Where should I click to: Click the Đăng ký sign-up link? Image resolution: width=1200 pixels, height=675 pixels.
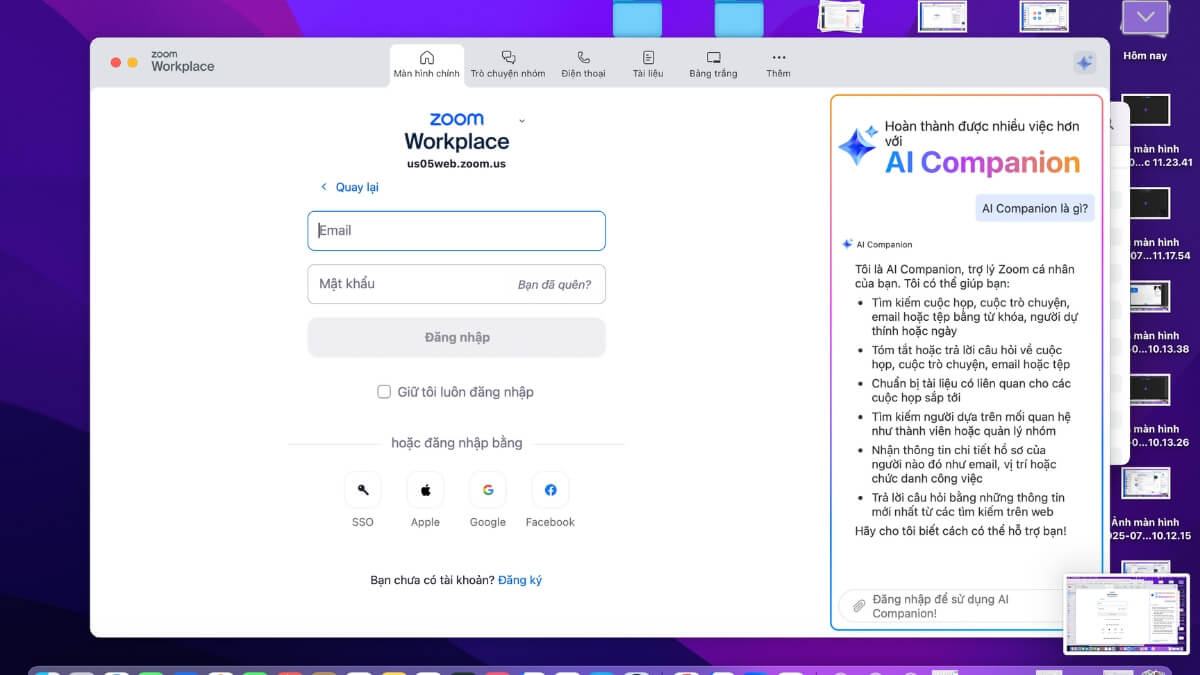[x=520, y=580]
